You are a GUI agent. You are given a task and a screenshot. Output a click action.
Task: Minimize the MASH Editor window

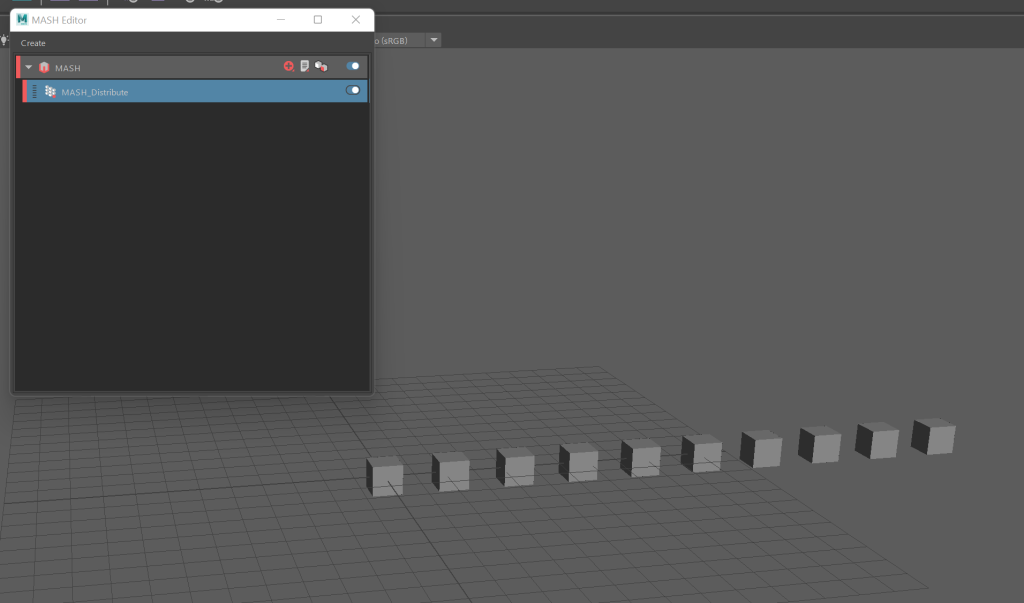tap(281, 20)
